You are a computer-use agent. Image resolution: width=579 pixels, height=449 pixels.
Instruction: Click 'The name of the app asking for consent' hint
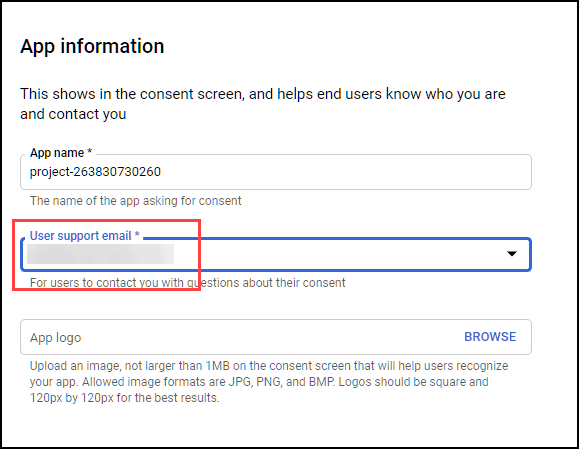coord(136,201)
